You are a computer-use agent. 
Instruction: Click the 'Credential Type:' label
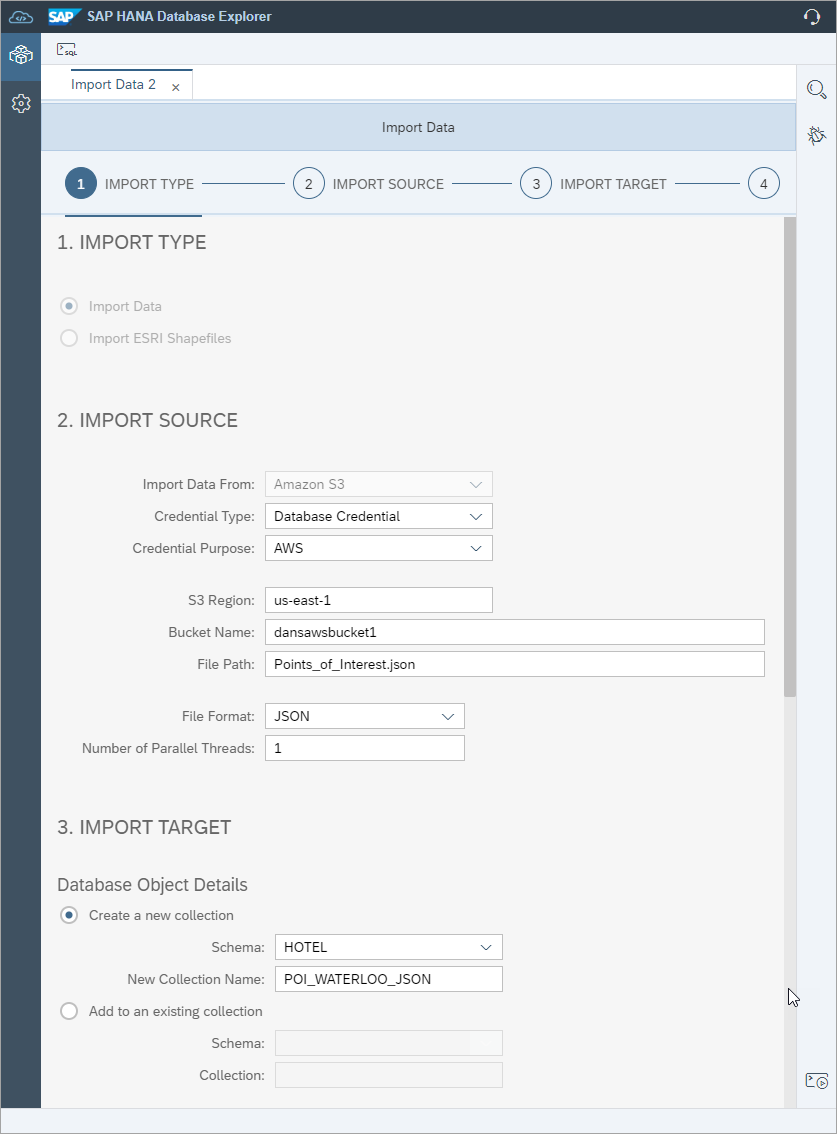coord(204,516)
